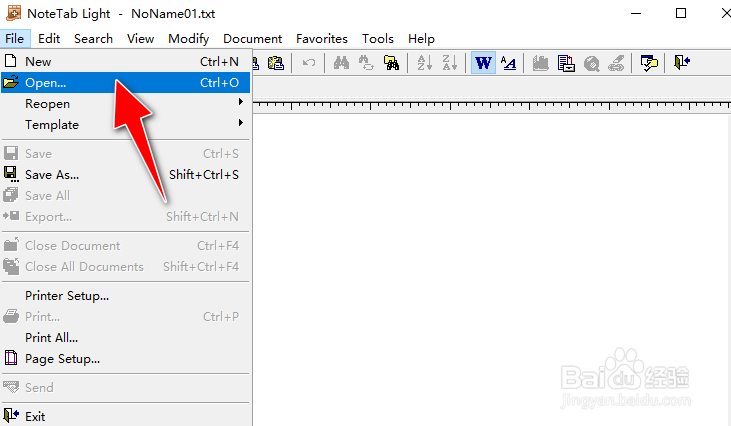This screenshot has height=426, width=731.
Task: Select Close Document menu entry
Action: click(x=125, y=245)
